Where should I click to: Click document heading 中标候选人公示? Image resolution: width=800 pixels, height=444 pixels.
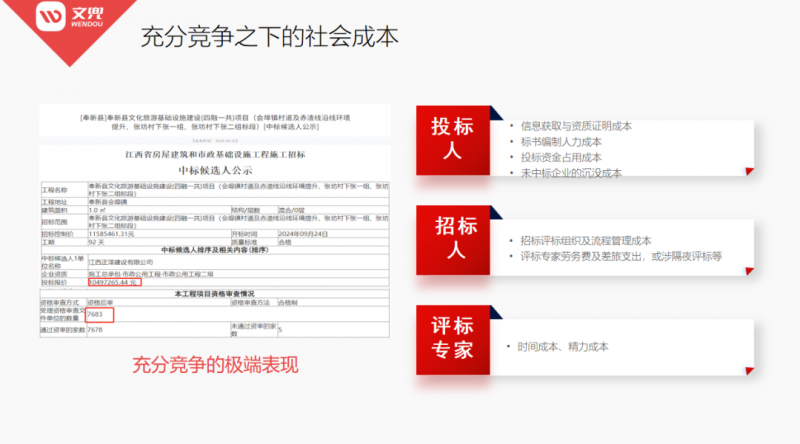point(215,170)
